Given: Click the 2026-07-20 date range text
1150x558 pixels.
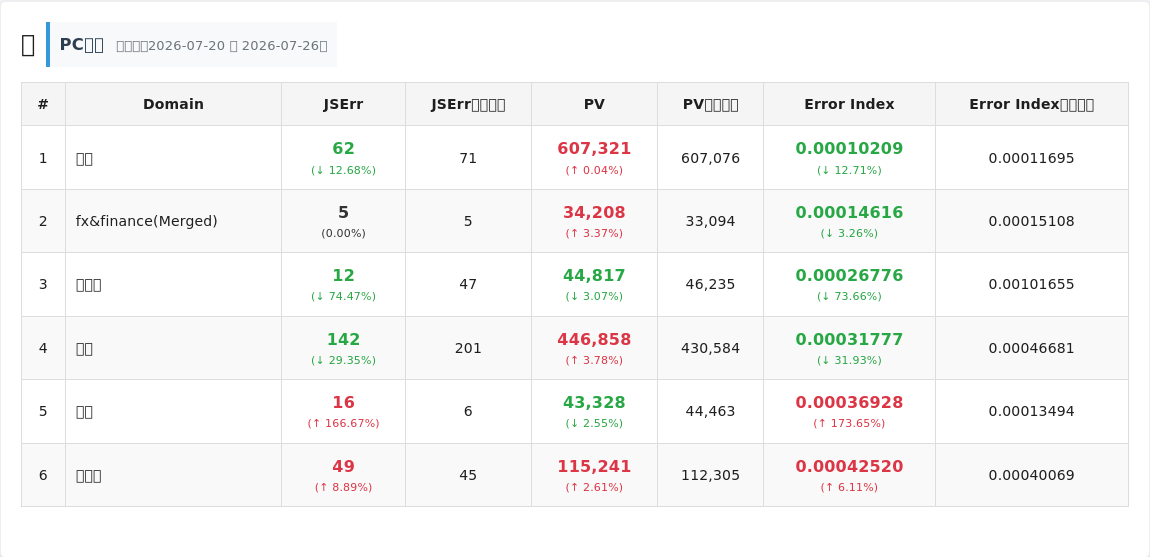Looking at the screenshot, I should pos(221,45).
